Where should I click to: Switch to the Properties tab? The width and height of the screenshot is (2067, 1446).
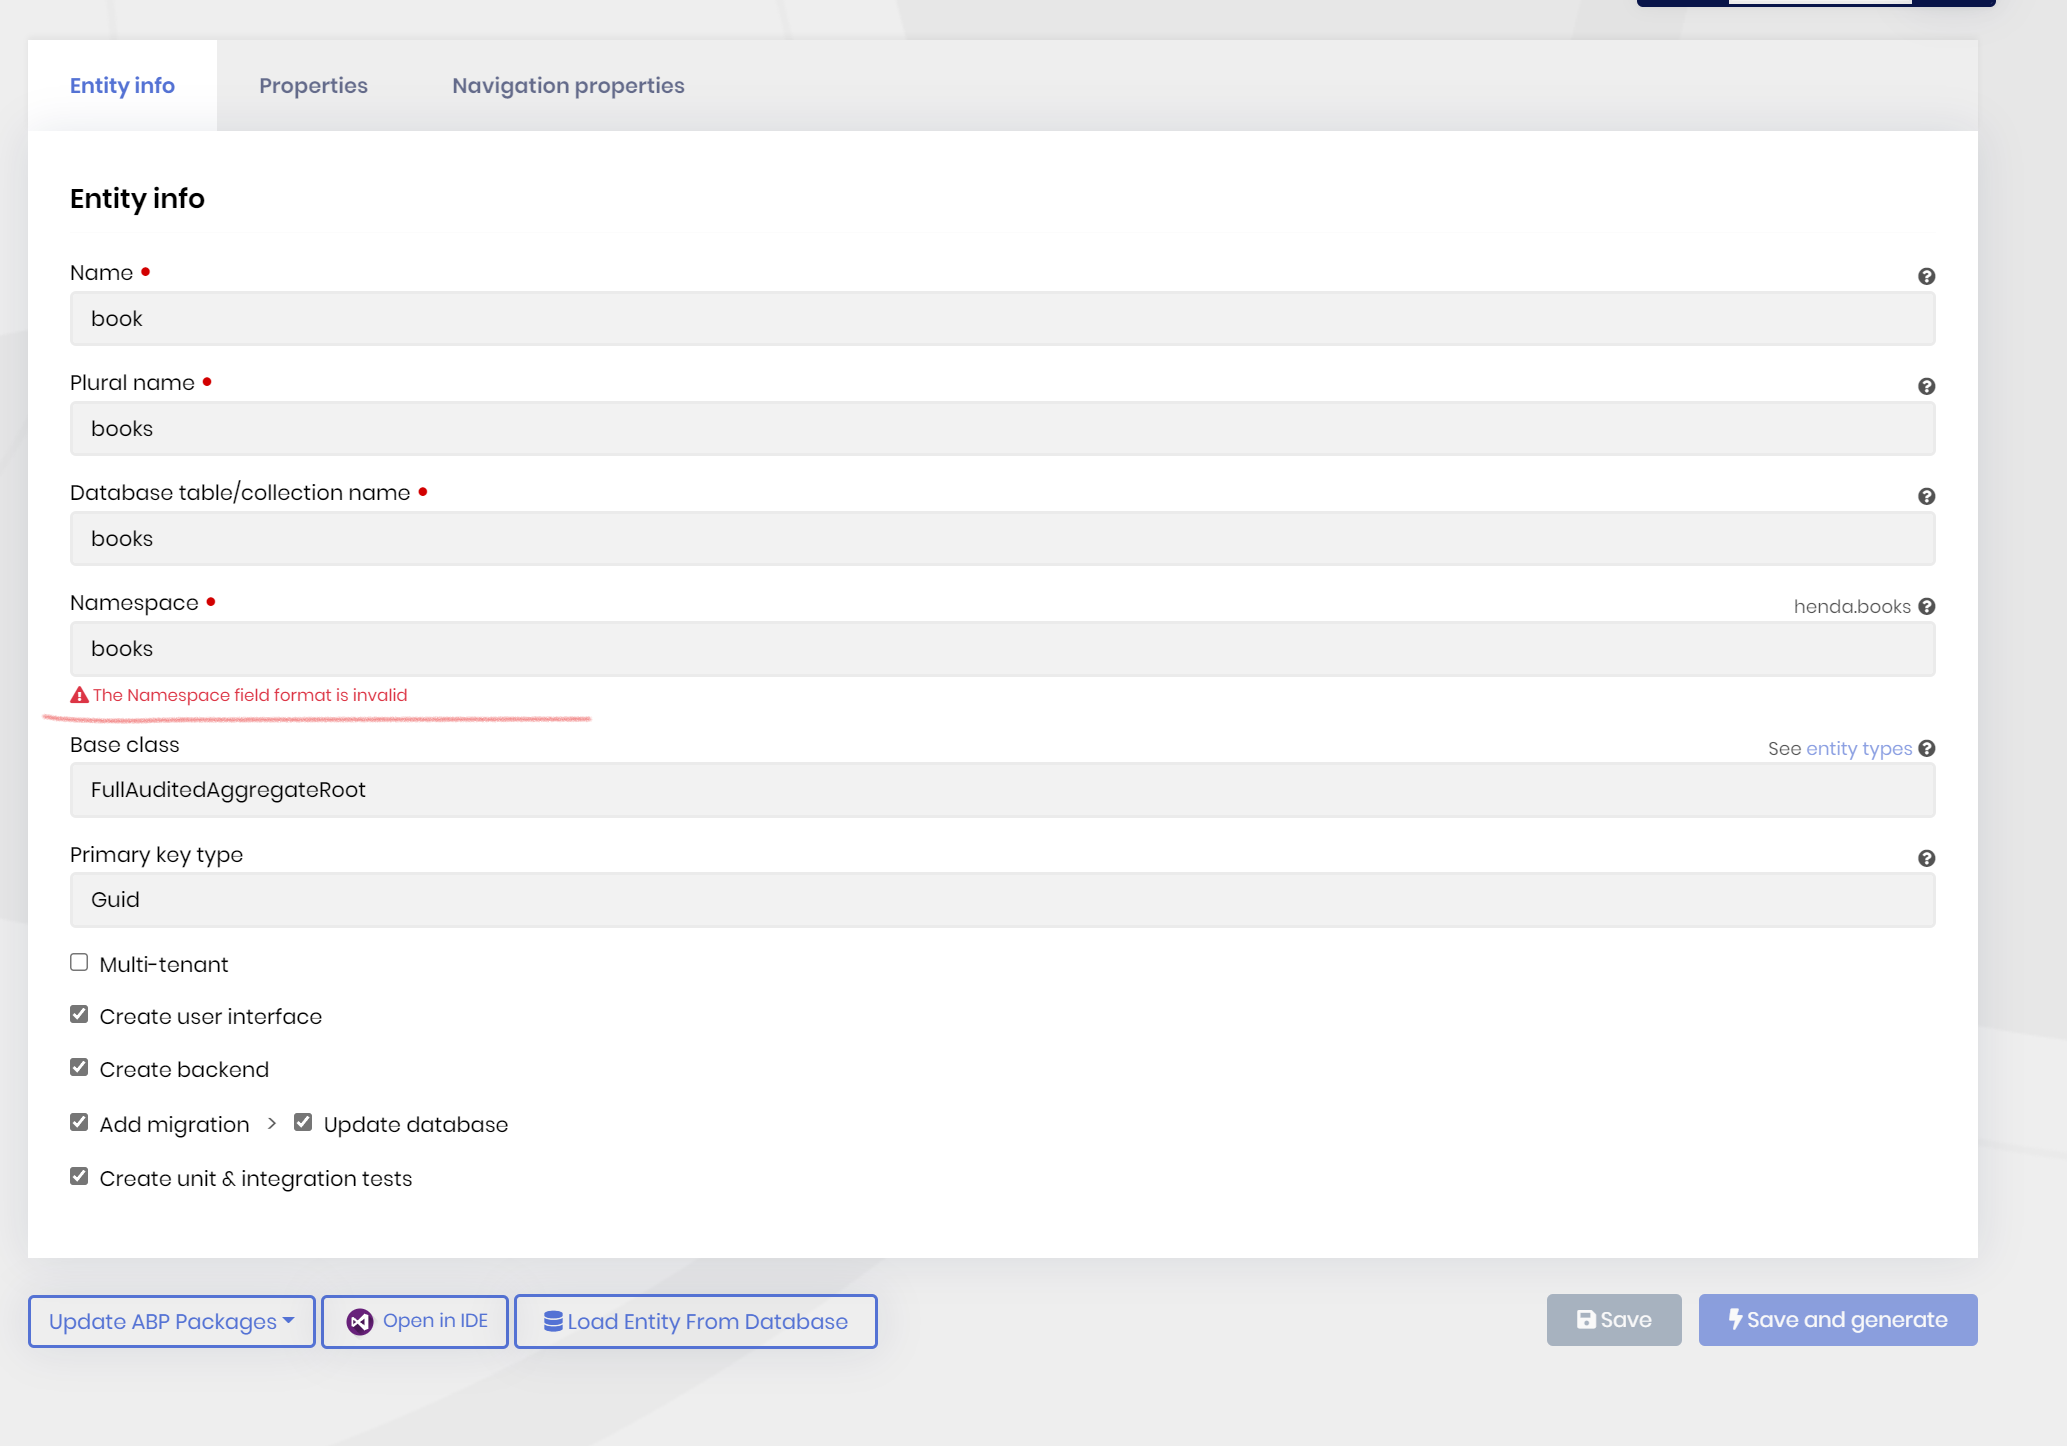click(313, 86)
